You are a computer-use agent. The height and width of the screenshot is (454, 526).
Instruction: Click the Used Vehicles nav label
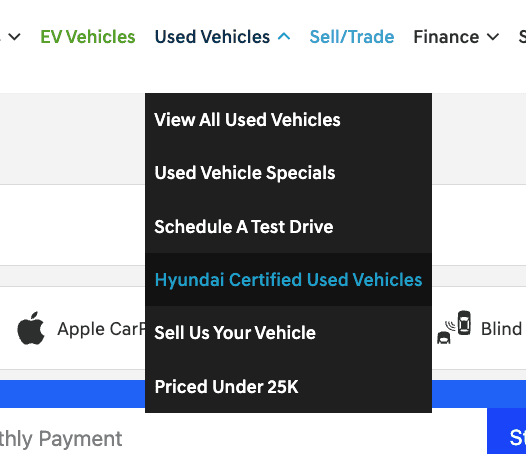212,37
